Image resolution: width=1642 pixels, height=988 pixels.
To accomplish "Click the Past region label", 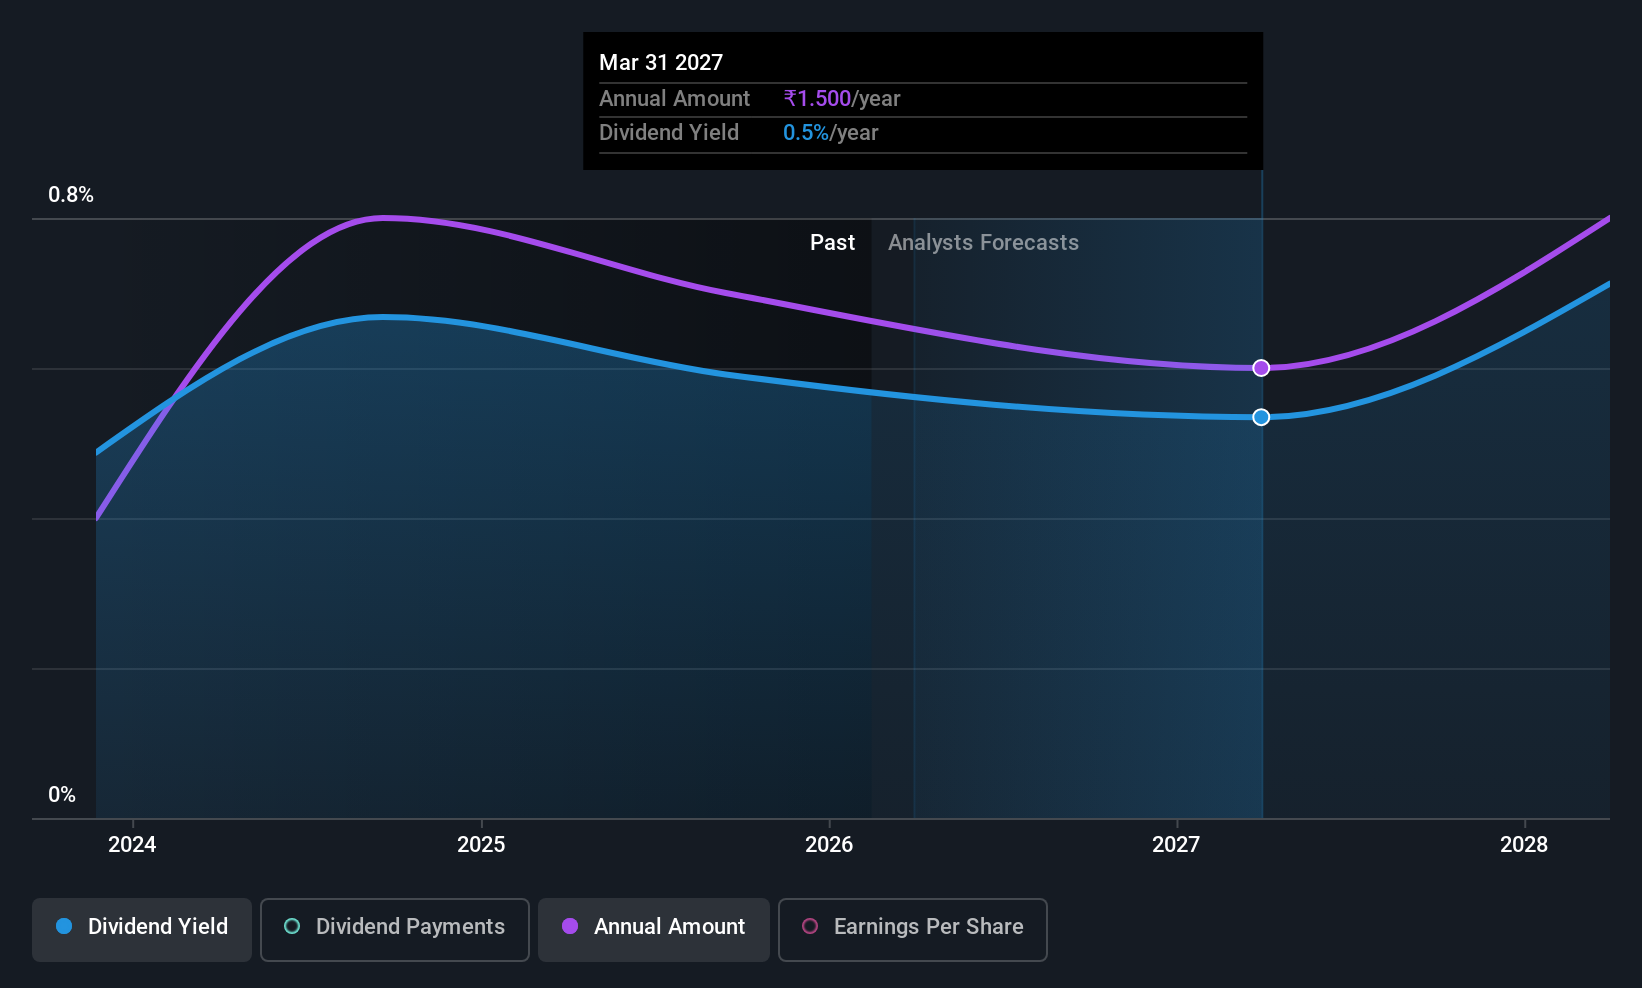I will pyautogui.click(x=832, y=243).
